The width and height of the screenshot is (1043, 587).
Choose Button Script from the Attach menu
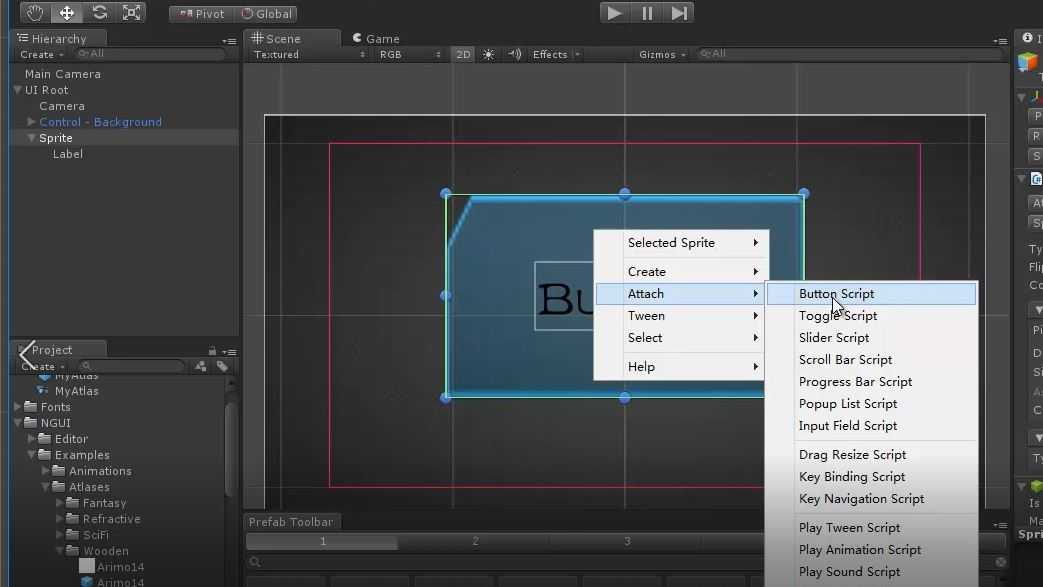pyautogui.click(x=871, y=294)
